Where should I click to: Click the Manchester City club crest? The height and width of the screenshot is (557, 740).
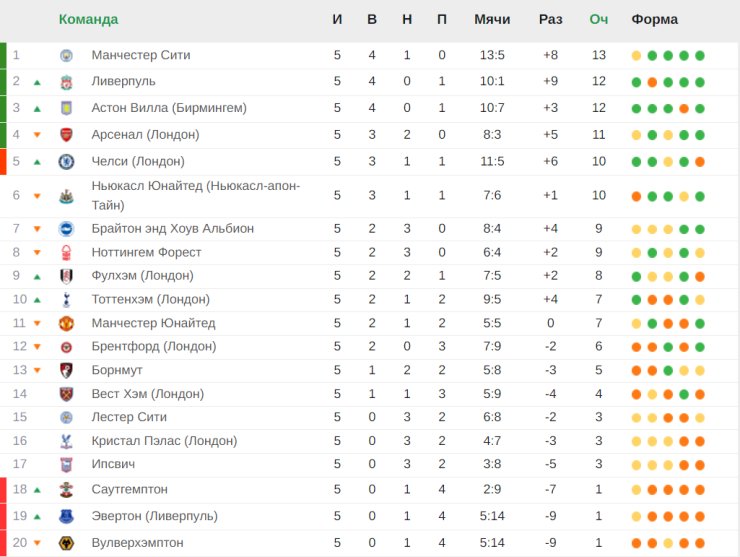(x=67, y=56)
